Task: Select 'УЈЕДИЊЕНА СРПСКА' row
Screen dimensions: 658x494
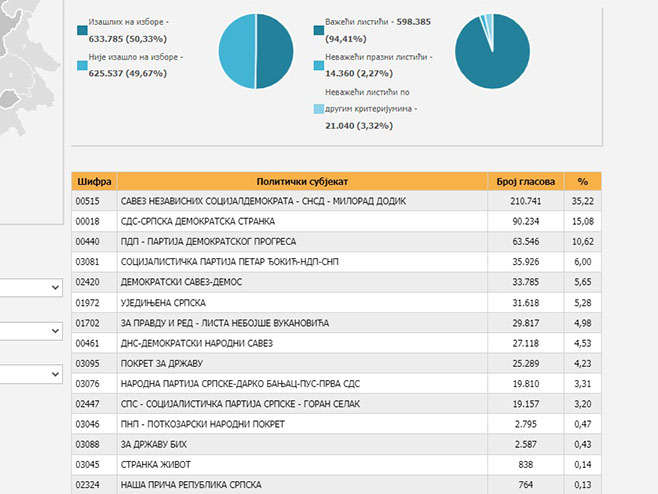Action: point(336,303)
